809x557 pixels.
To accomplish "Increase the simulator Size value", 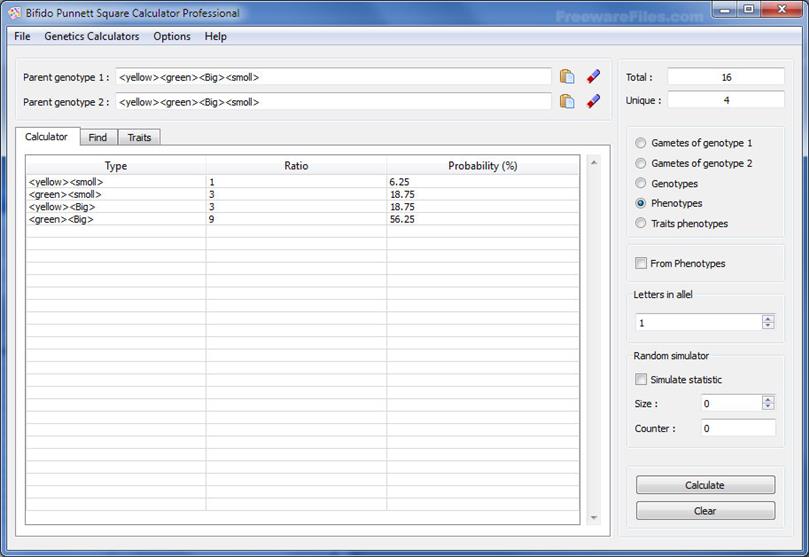I will 768,399.
